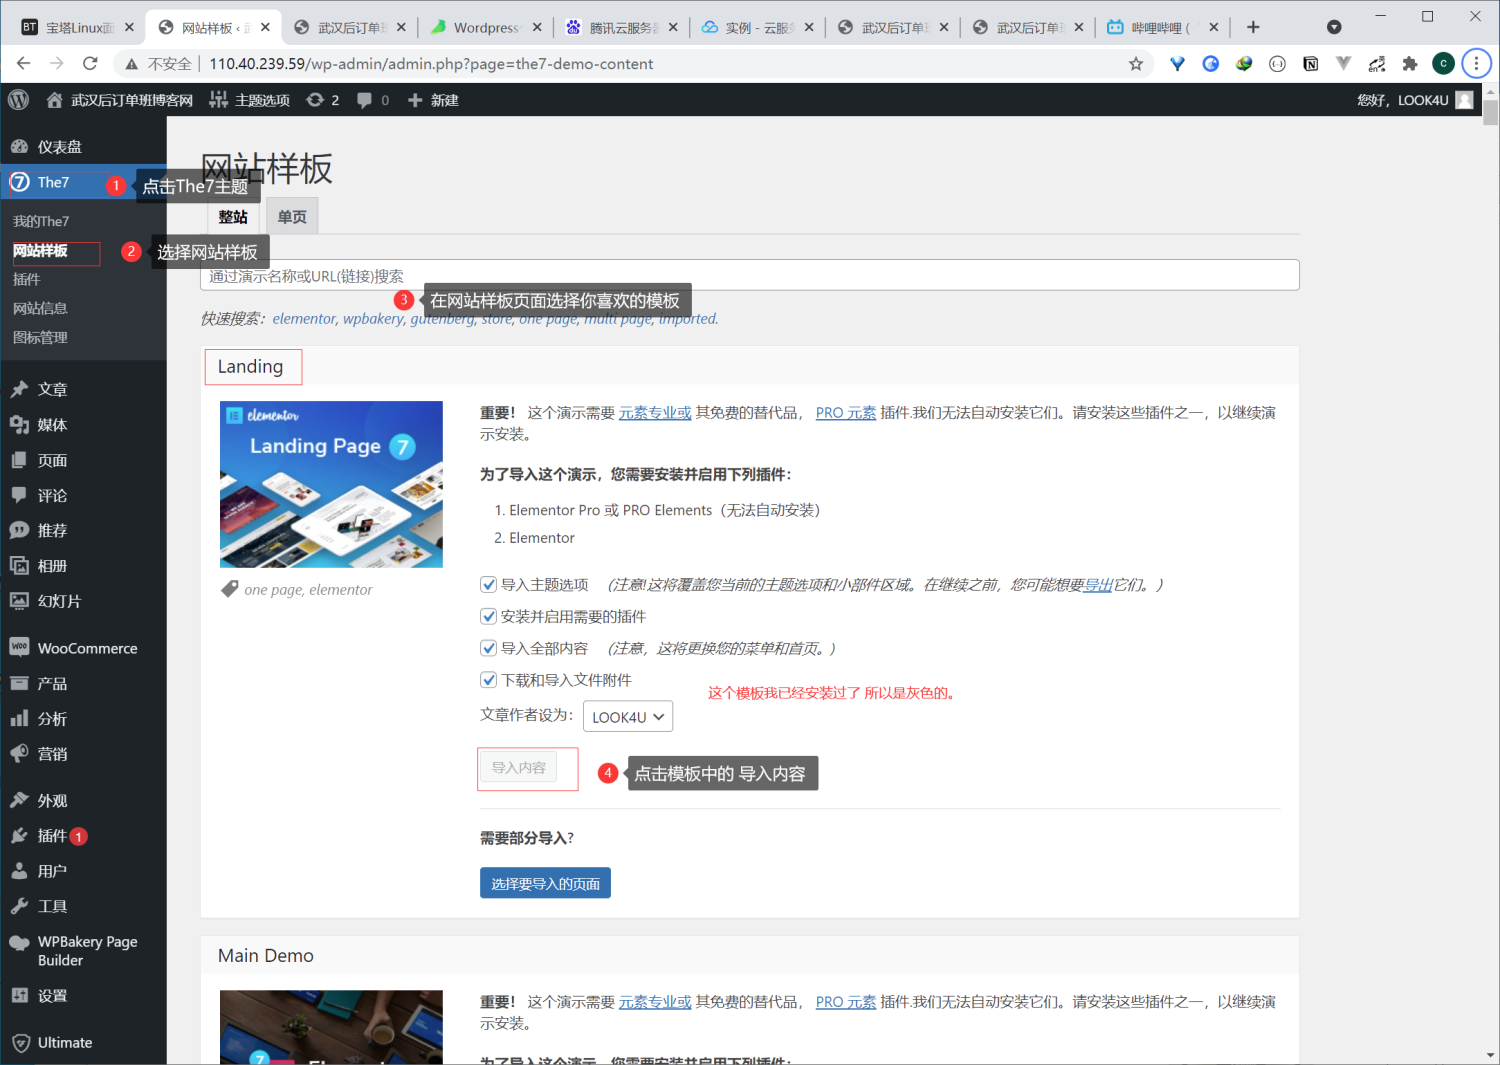Open 网站信息 submenu item

click(40, 308)
